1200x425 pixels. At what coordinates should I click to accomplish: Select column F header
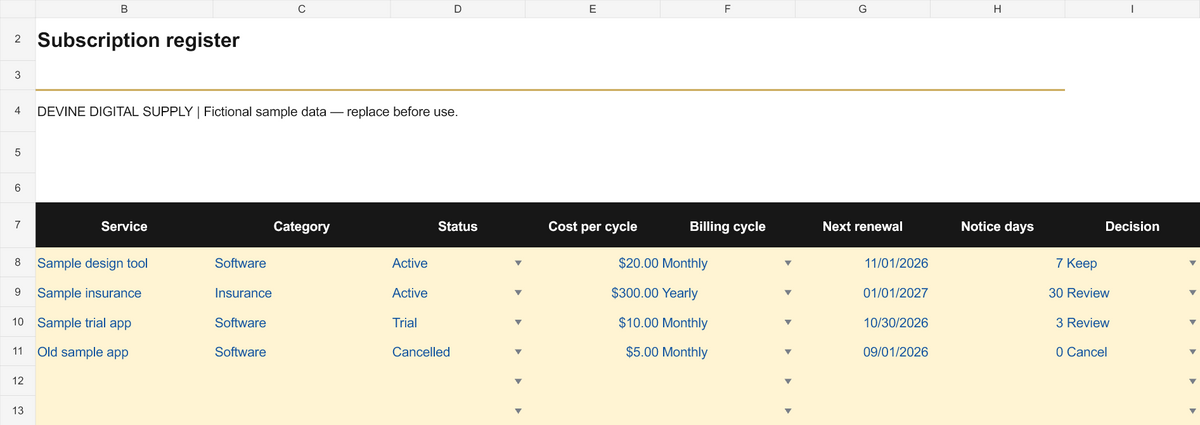click(727, 8)
